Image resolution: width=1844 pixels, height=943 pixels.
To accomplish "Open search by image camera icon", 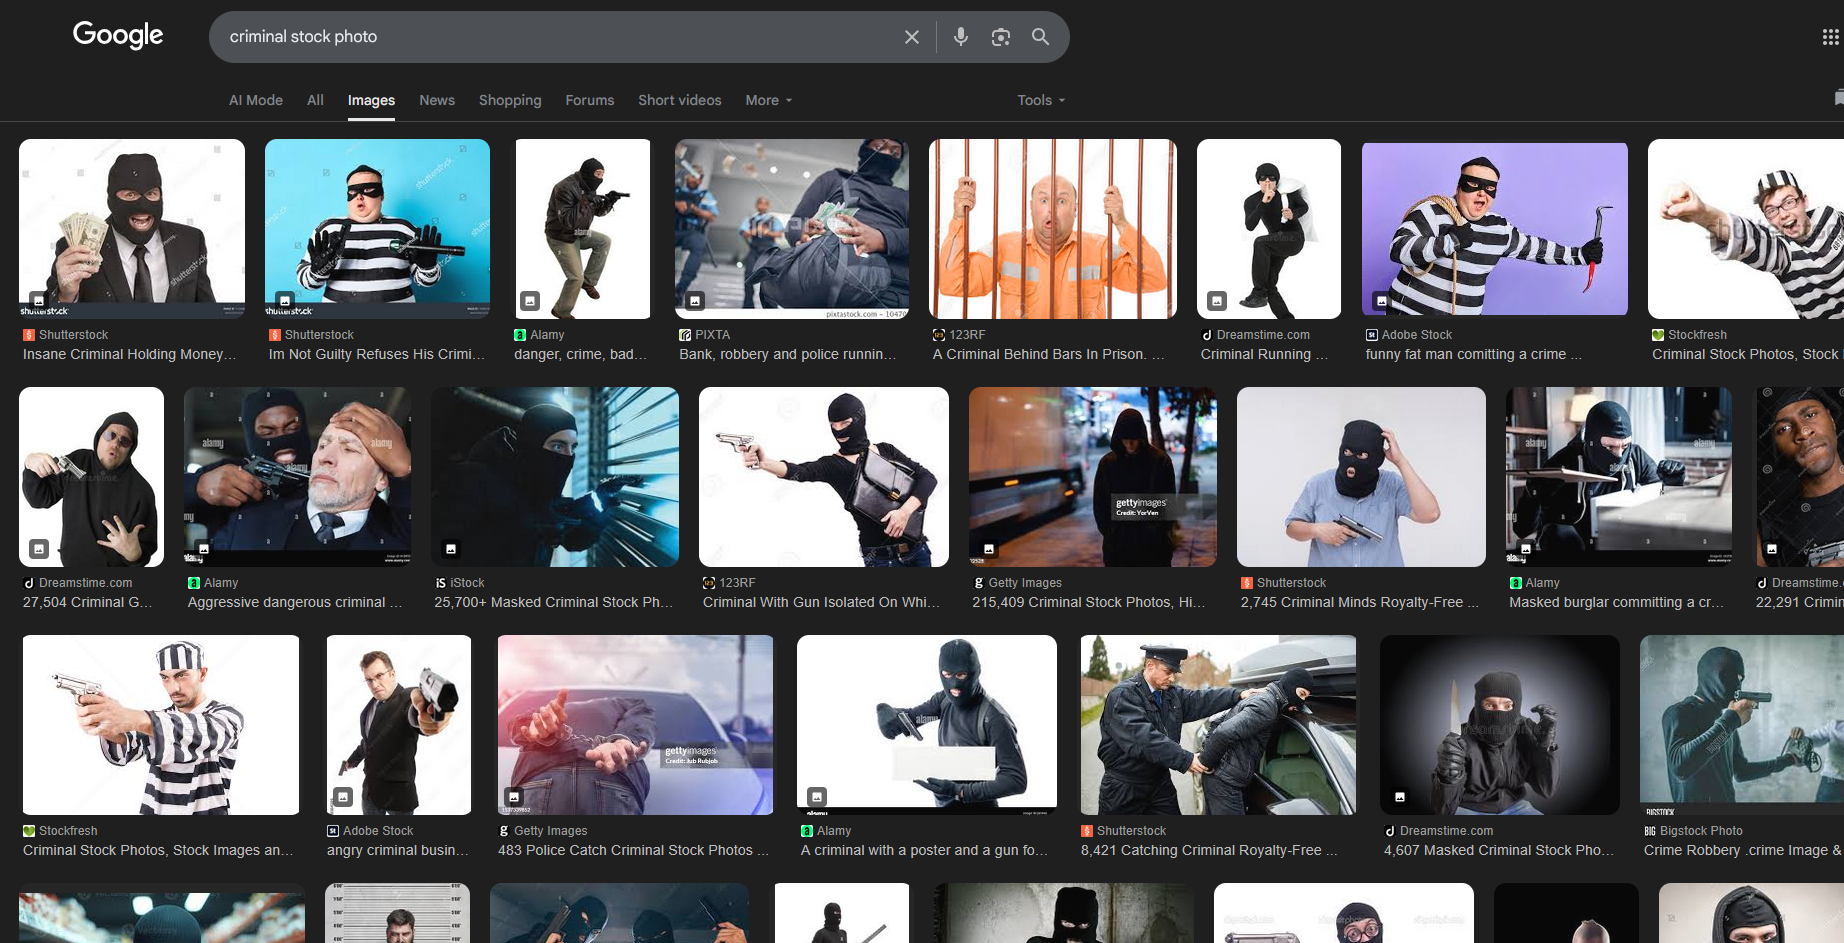I will [1001, 37].
